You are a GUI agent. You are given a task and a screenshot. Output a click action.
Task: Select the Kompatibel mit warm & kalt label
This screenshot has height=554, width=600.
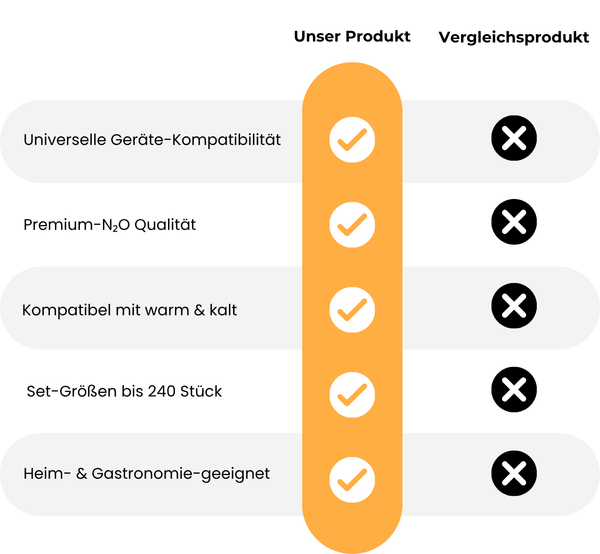point(129,310)
